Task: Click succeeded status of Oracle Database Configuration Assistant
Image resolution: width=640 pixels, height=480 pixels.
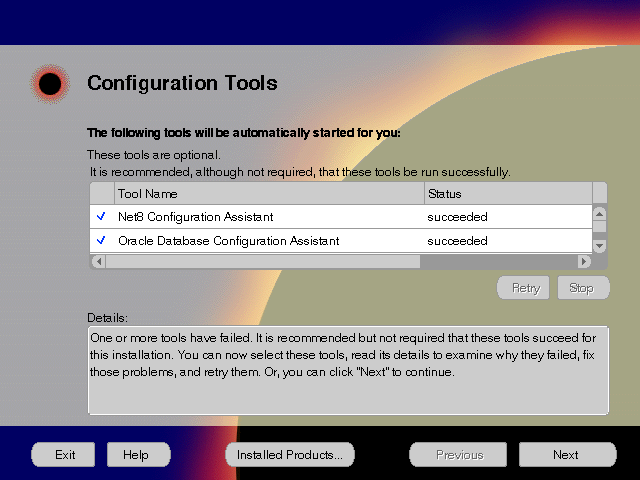Action: coord(457,241)
